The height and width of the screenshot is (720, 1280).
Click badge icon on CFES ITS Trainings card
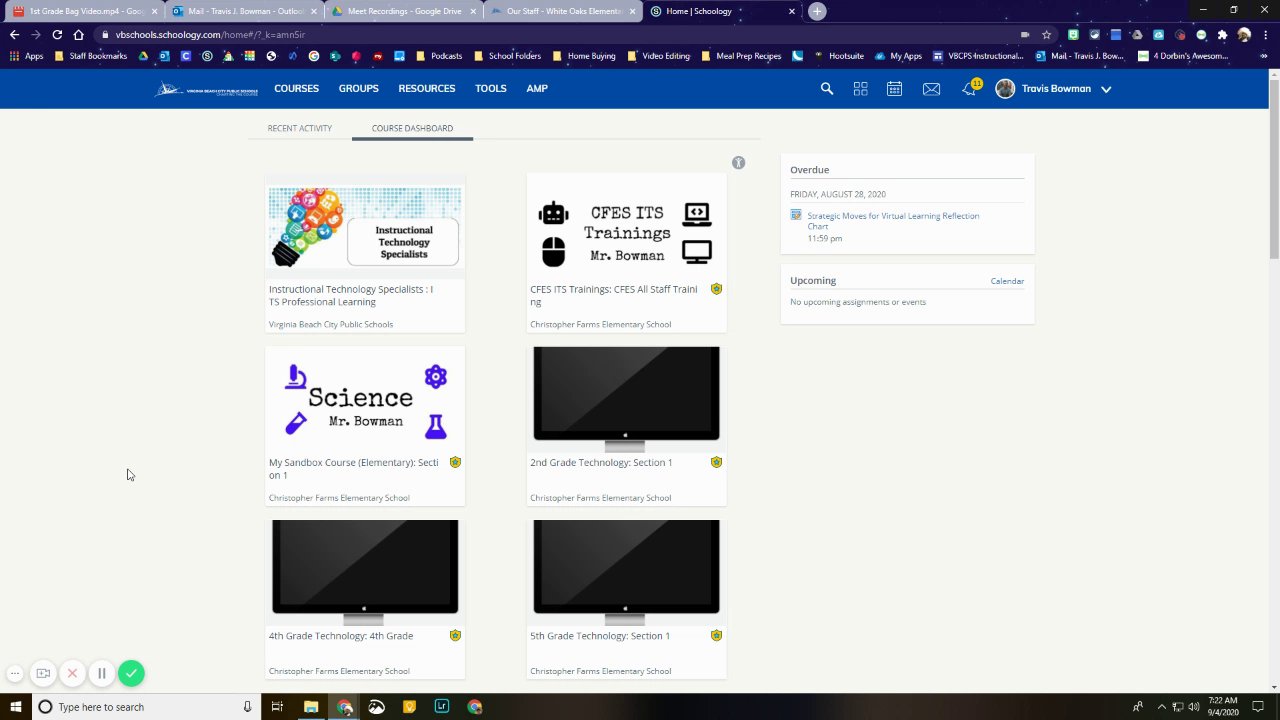[x=716, y=289]
